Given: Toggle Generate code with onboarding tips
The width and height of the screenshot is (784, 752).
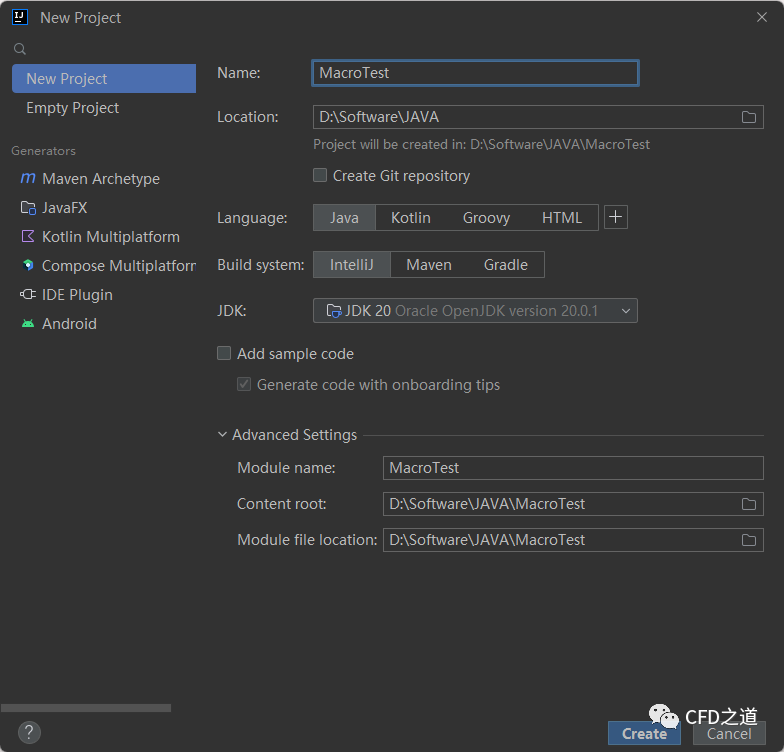Looking at the screenshot, I should 244,385.
